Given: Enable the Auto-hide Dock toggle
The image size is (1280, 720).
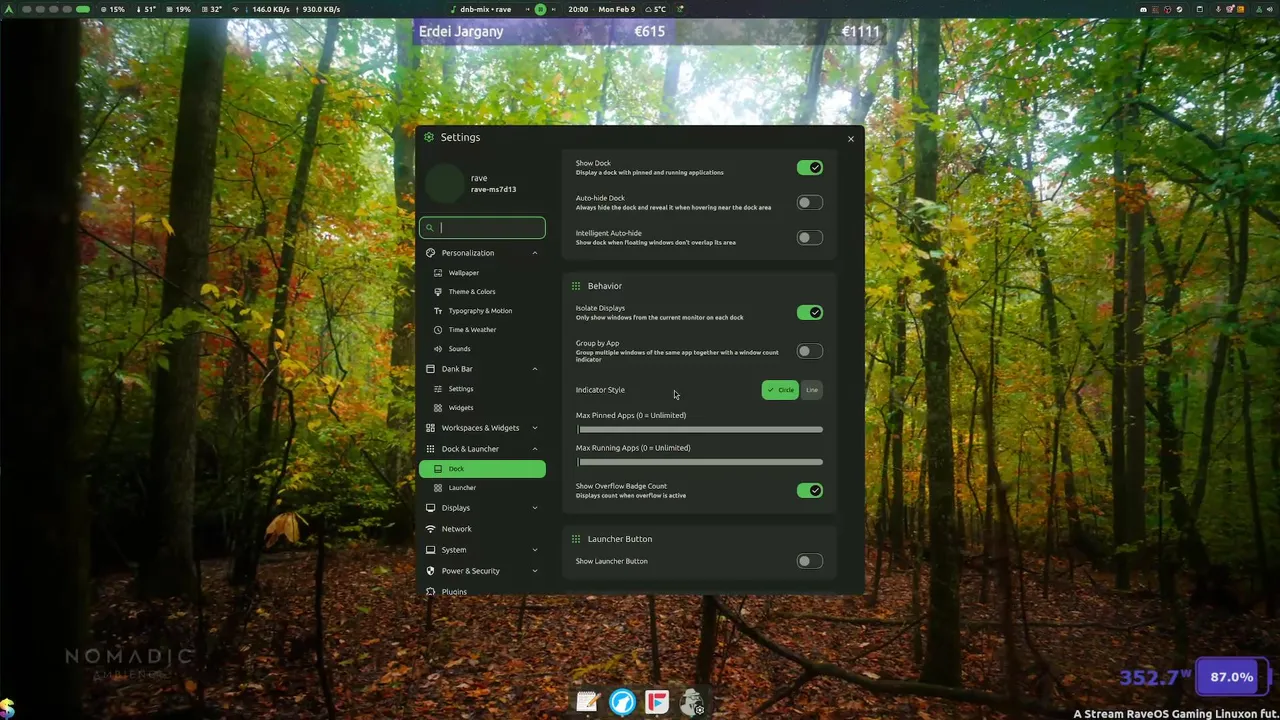Looking at the screenshot, I should click(810, 203).
